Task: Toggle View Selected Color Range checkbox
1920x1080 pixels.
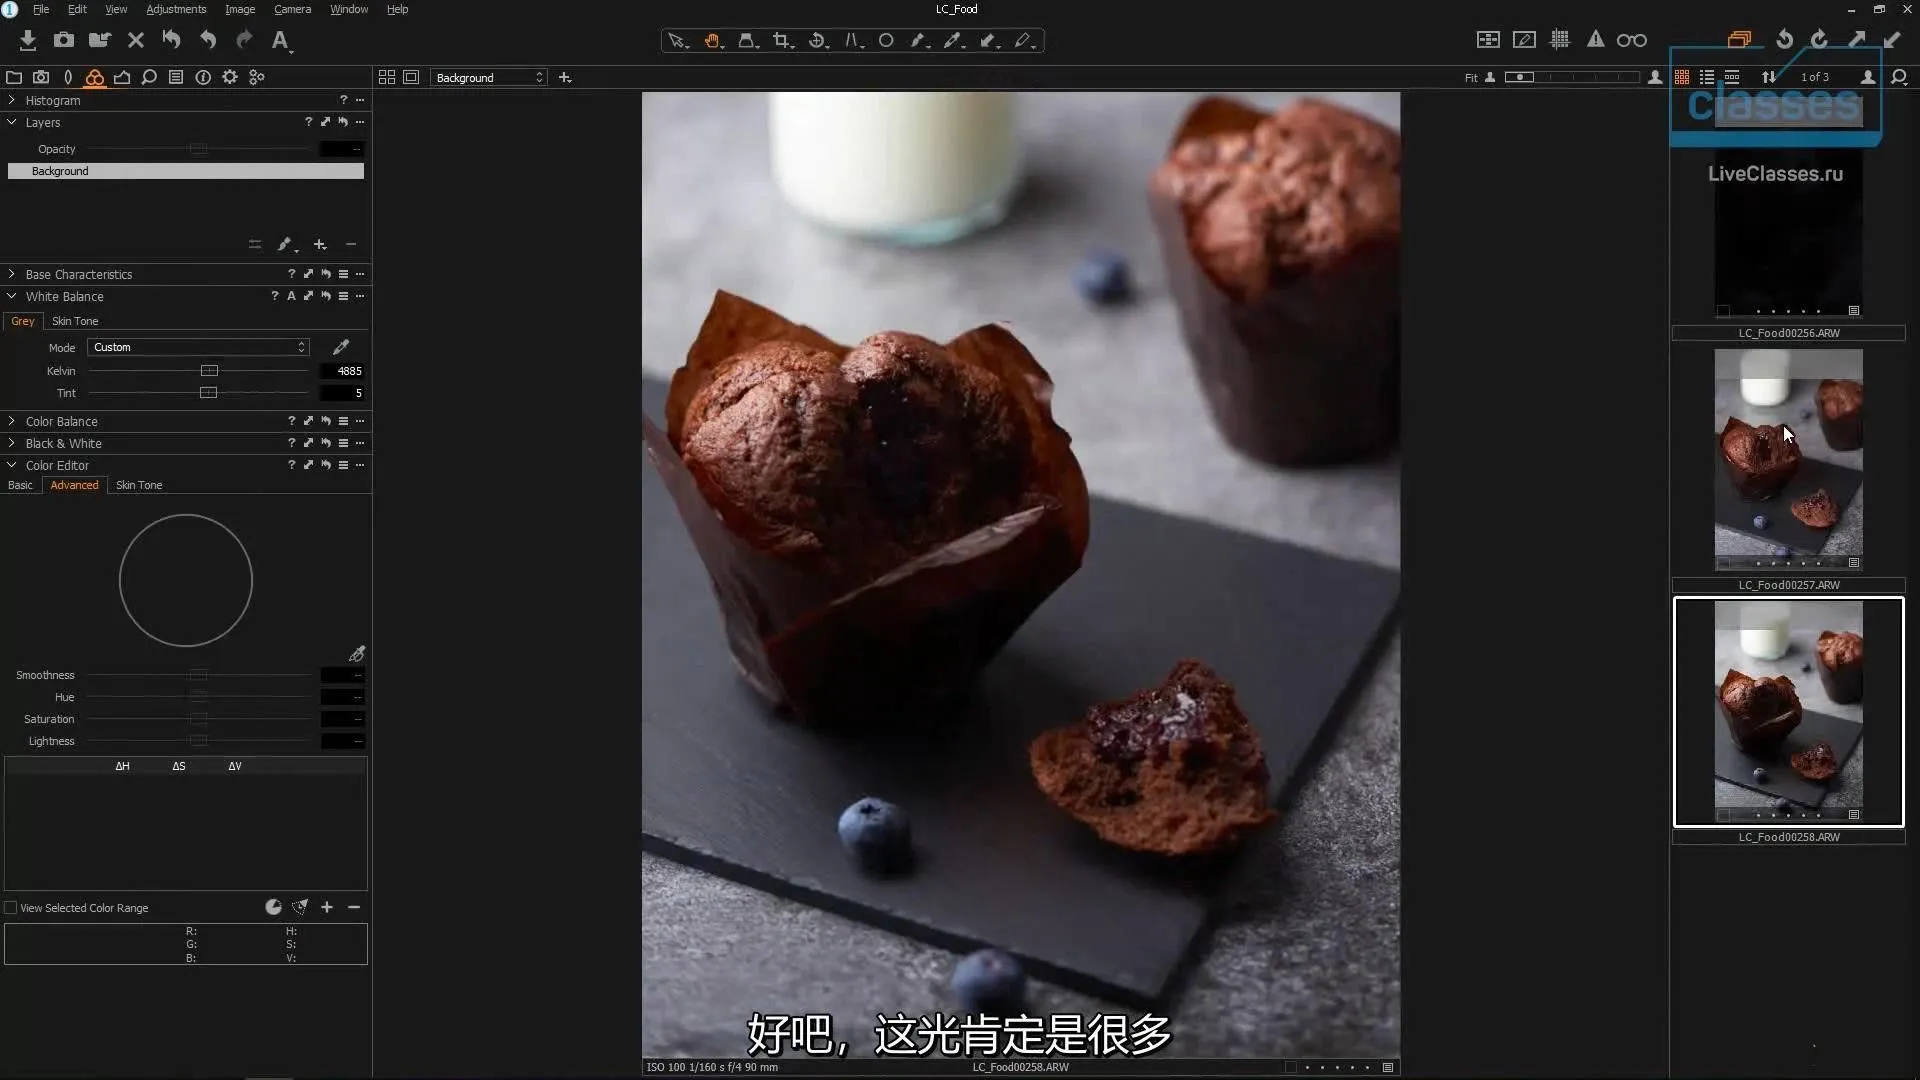Action: click(x=11, y=907)
